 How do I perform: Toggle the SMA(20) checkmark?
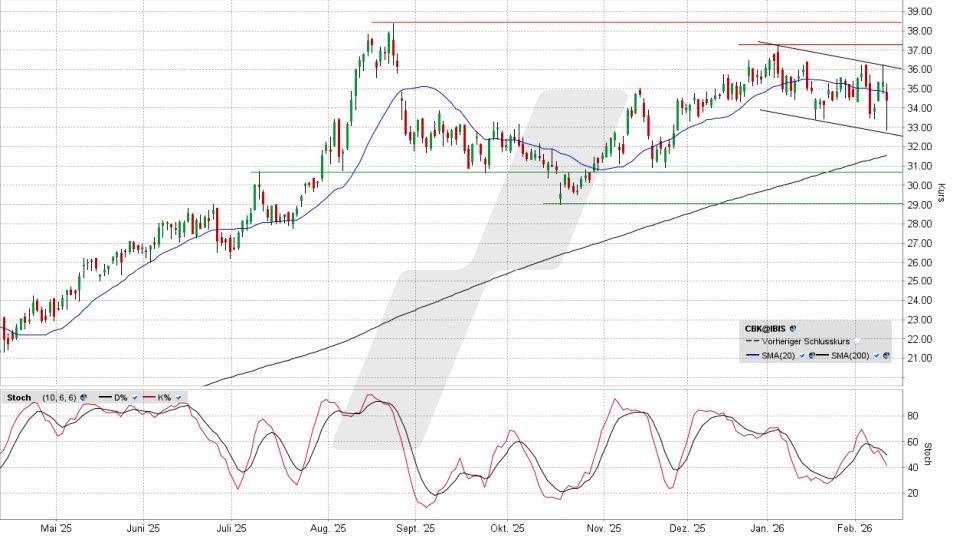coord(802,355)
